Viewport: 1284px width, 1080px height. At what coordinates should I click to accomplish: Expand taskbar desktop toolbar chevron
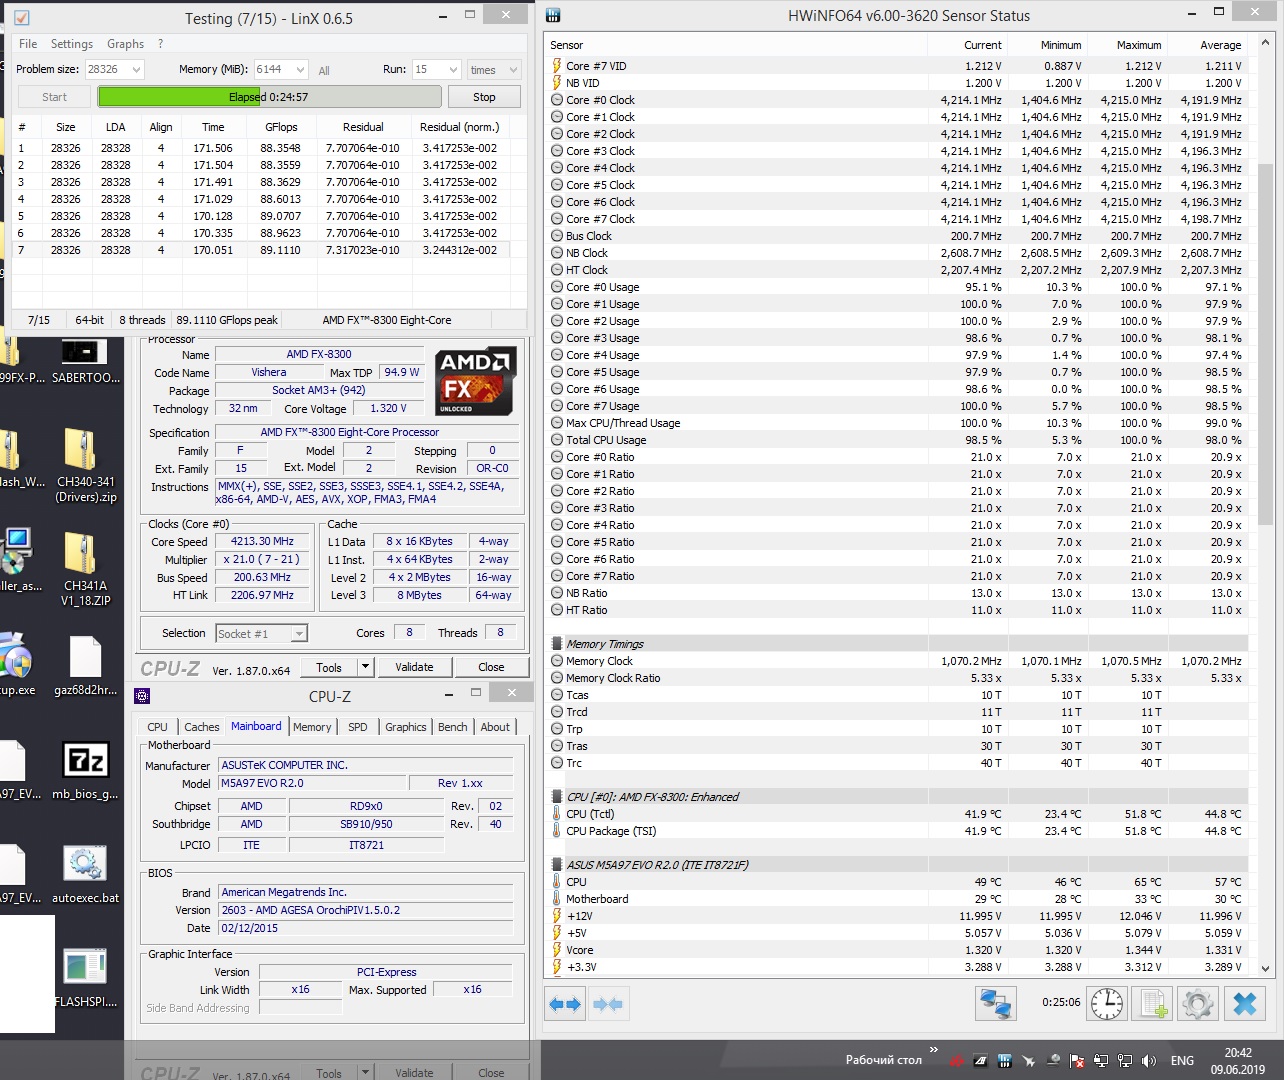[933, 1050]
